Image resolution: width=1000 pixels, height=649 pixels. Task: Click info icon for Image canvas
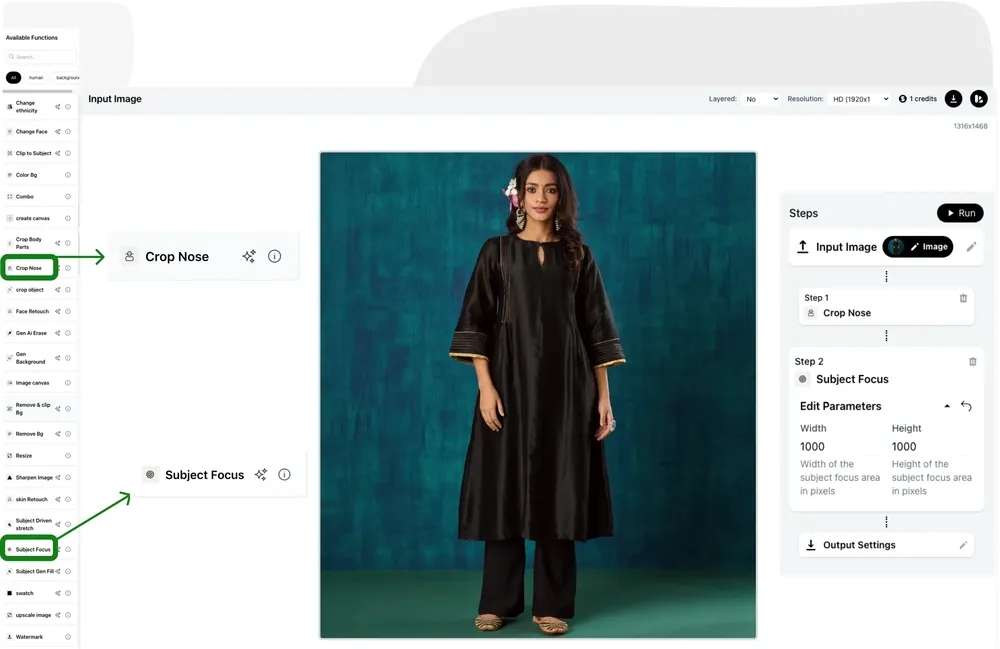[68, 383]
